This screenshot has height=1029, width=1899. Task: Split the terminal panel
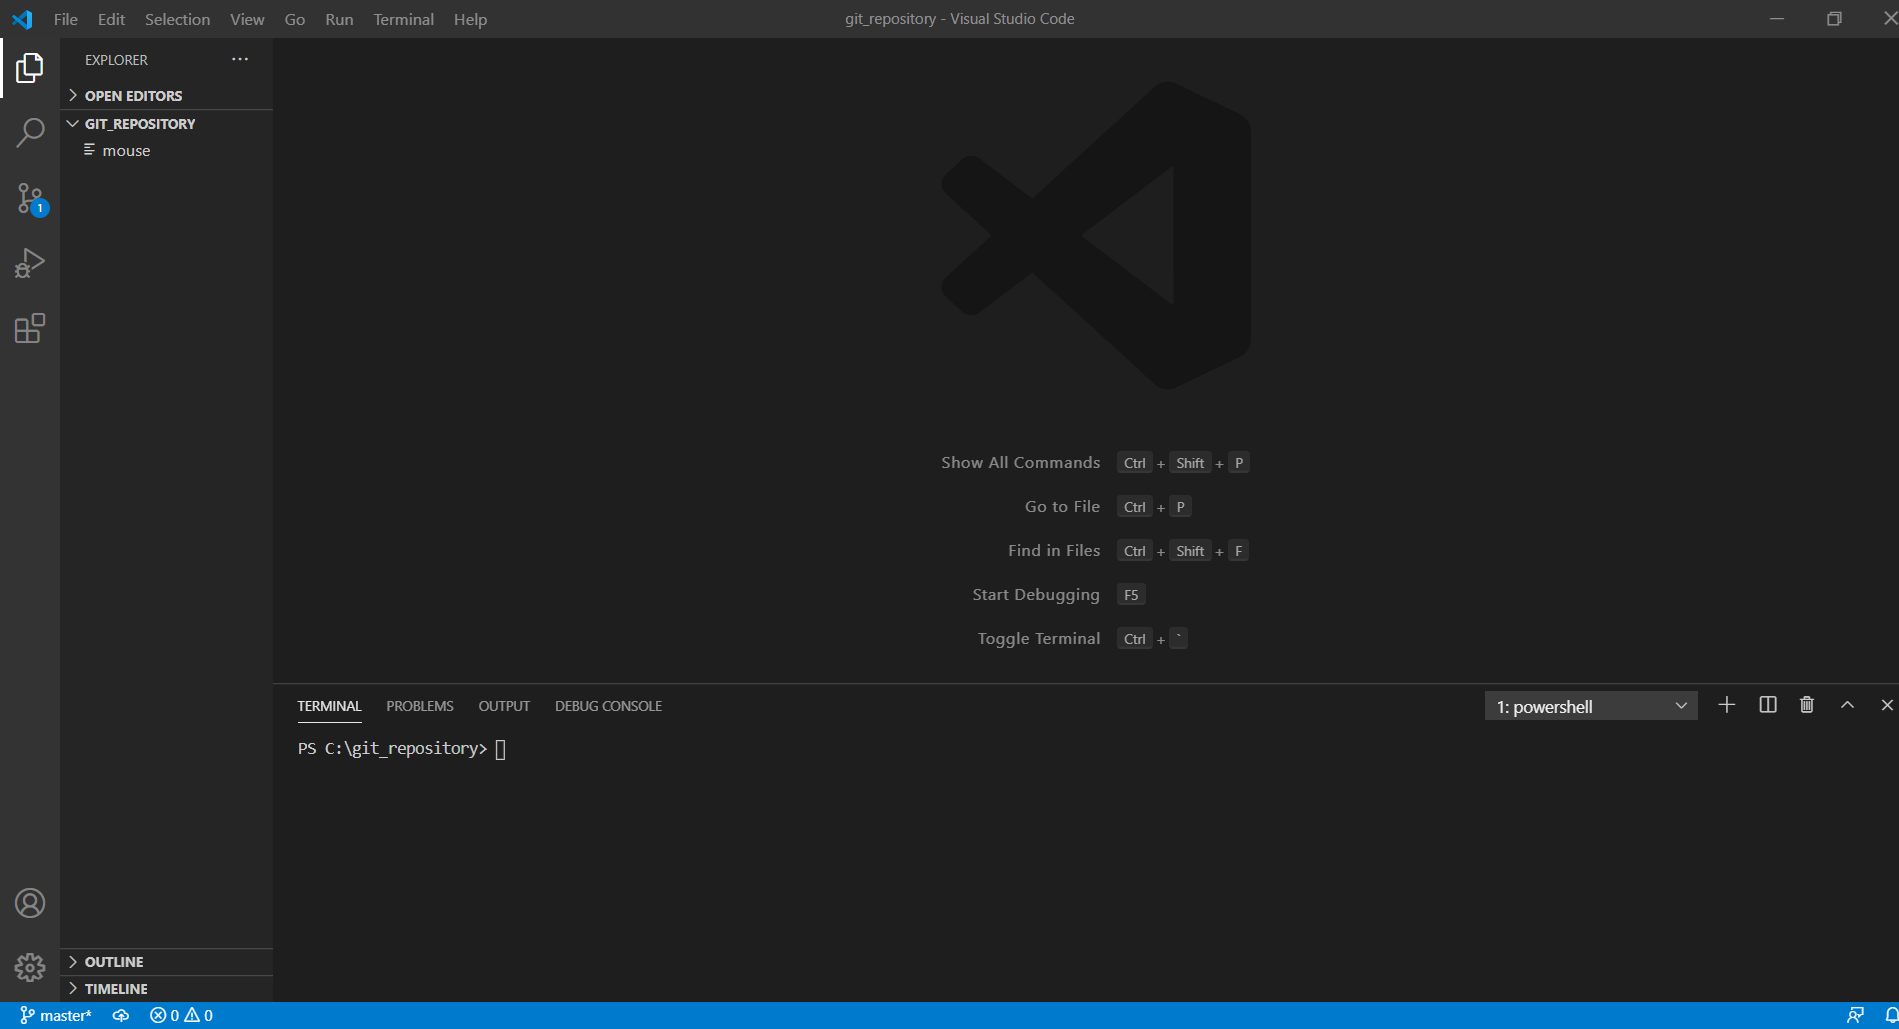pos(1768,705)
